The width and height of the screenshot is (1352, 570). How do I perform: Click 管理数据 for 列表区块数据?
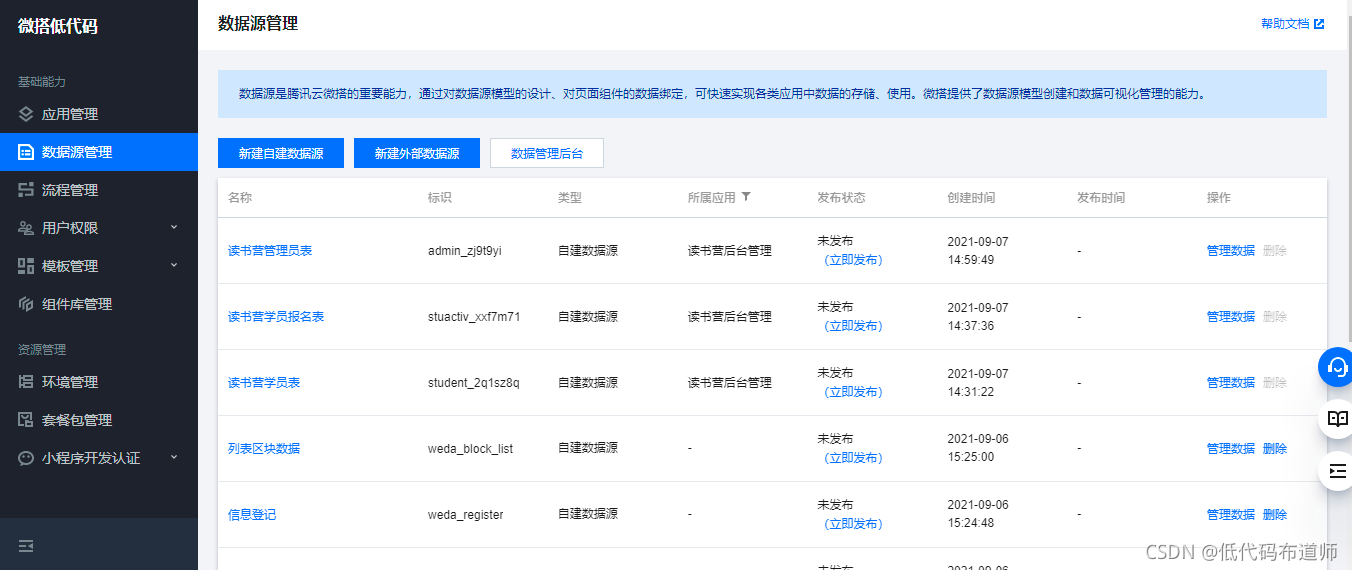(x=1231, y=448)
